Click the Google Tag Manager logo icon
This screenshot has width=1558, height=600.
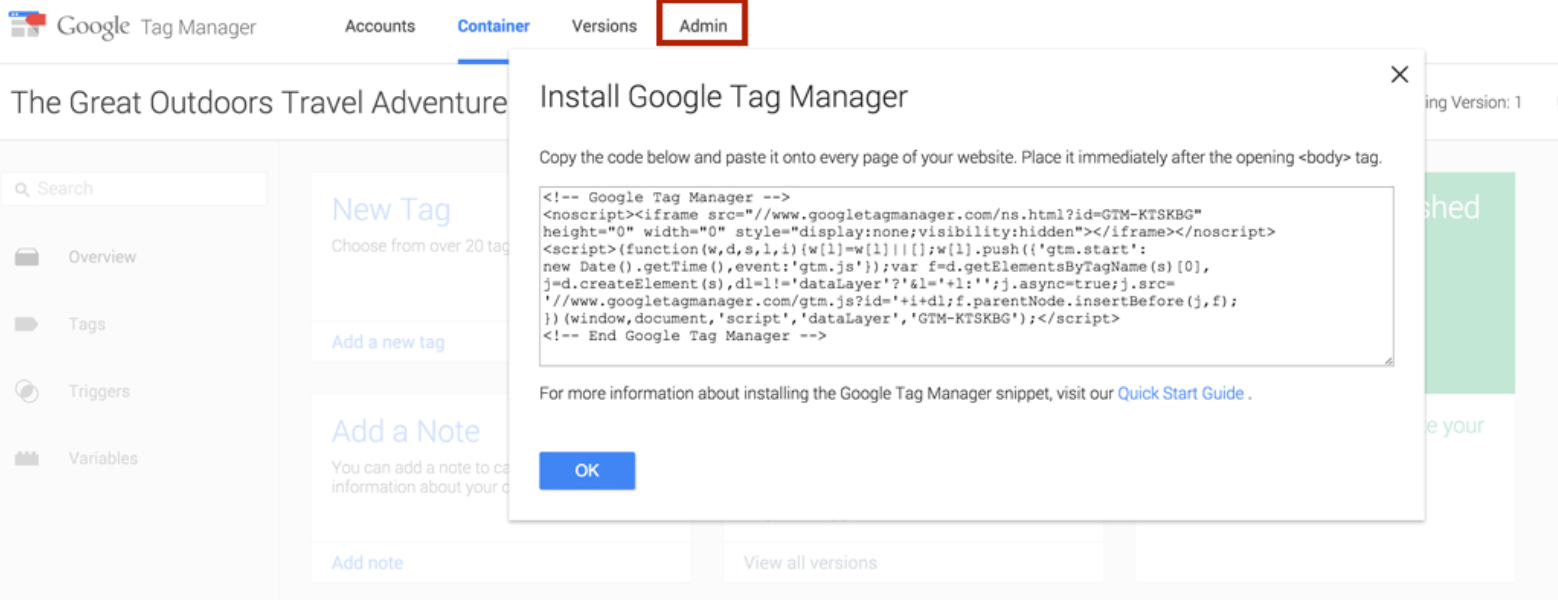tap(28, 26)
